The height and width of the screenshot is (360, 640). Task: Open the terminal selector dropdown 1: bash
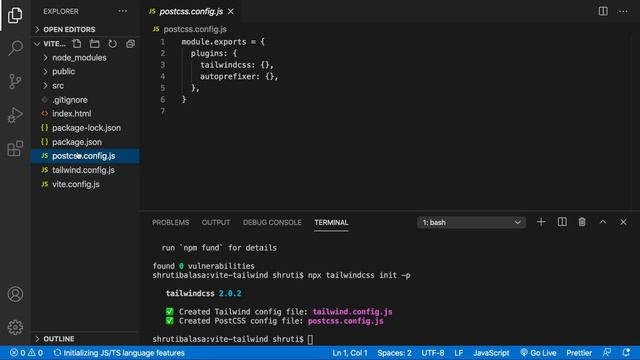coord(471,222)
